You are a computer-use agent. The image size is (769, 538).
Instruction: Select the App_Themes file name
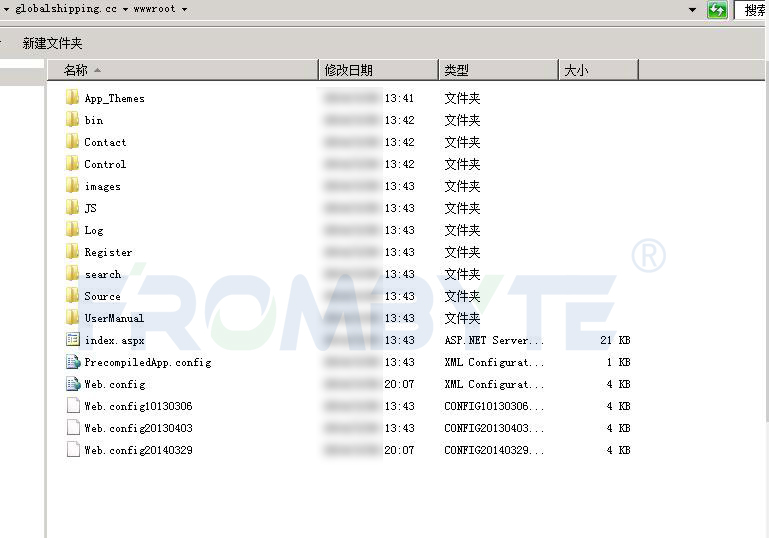[114, 98]
